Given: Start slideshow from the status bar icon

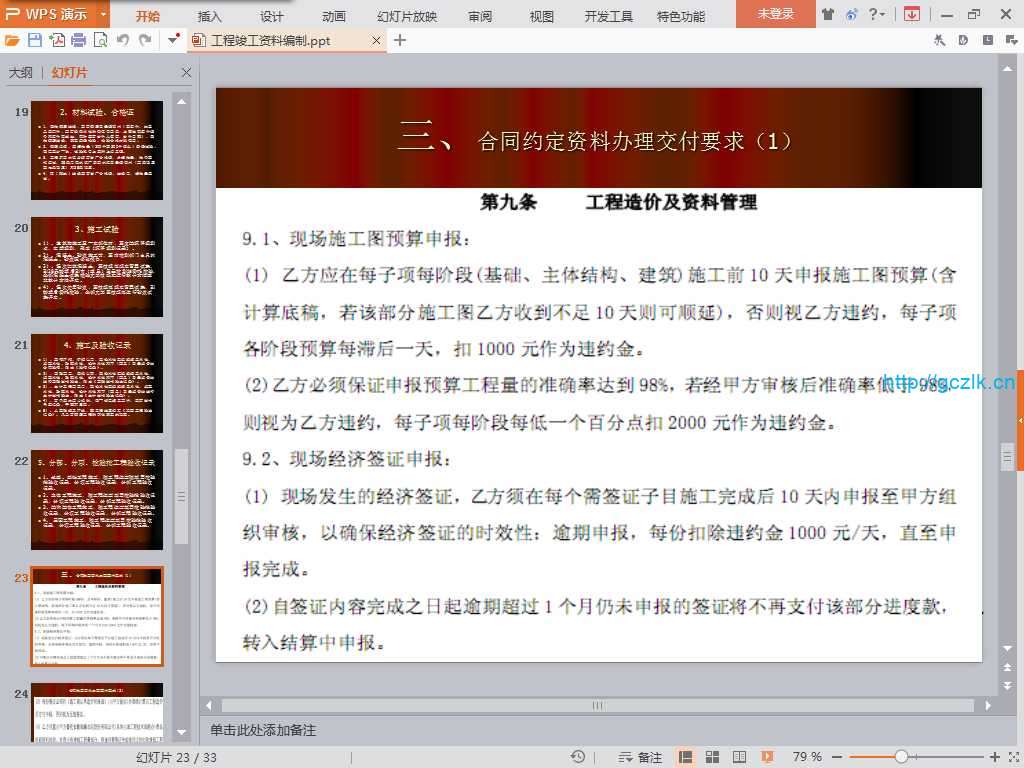Looking at the screenshot, I should (x=767, y=757).
